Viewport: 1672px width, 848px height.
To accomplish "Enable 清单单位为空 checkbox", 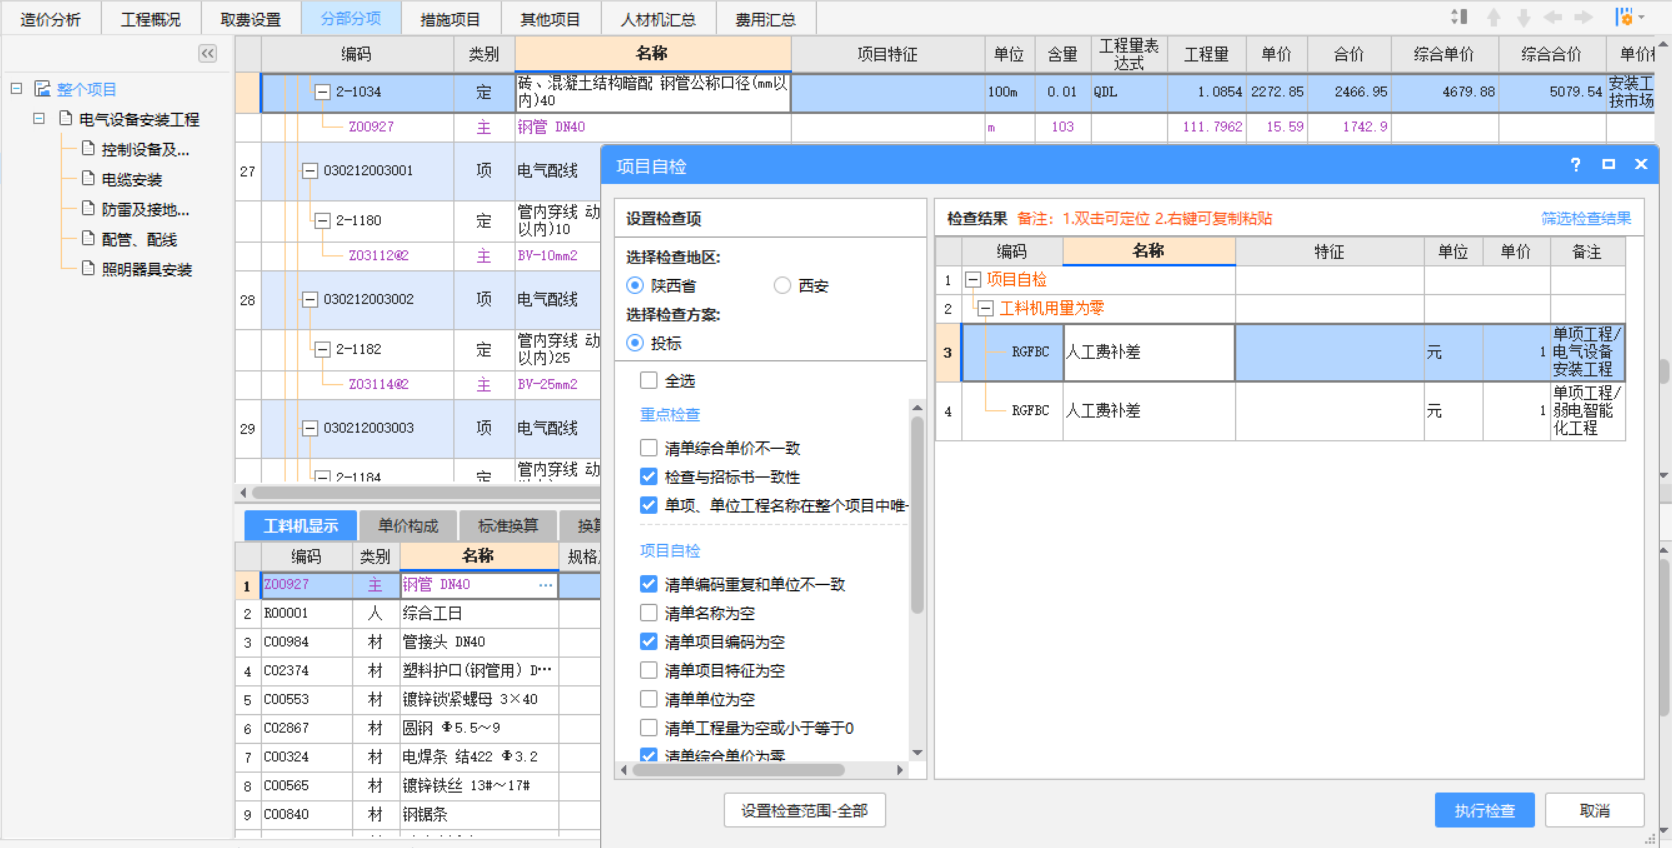I will (x=649, y=699).
